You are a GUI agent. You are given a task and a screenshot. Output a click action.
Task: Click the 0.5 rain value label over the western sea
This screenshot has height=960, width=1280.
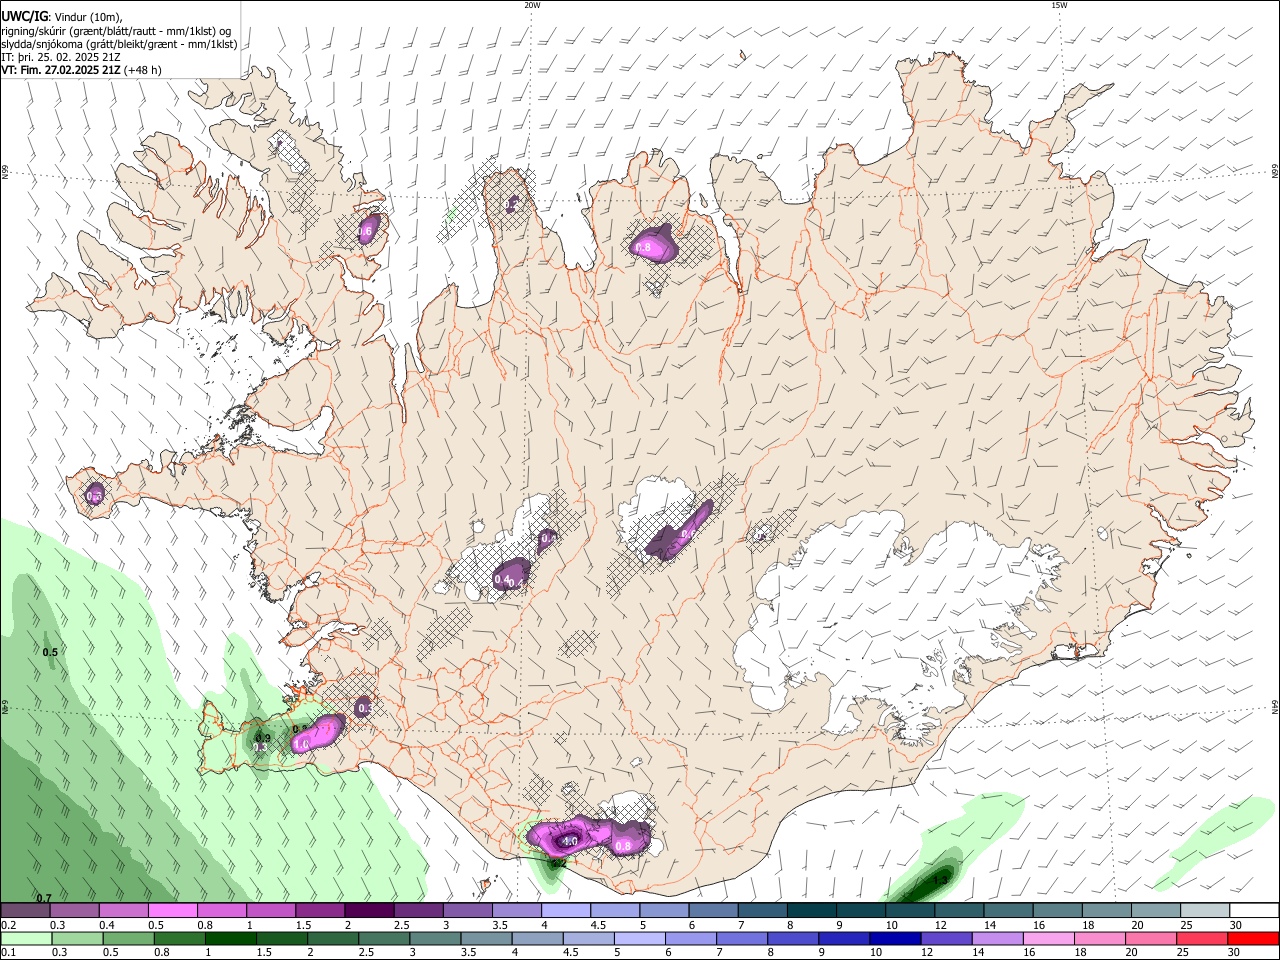point(50,652)
